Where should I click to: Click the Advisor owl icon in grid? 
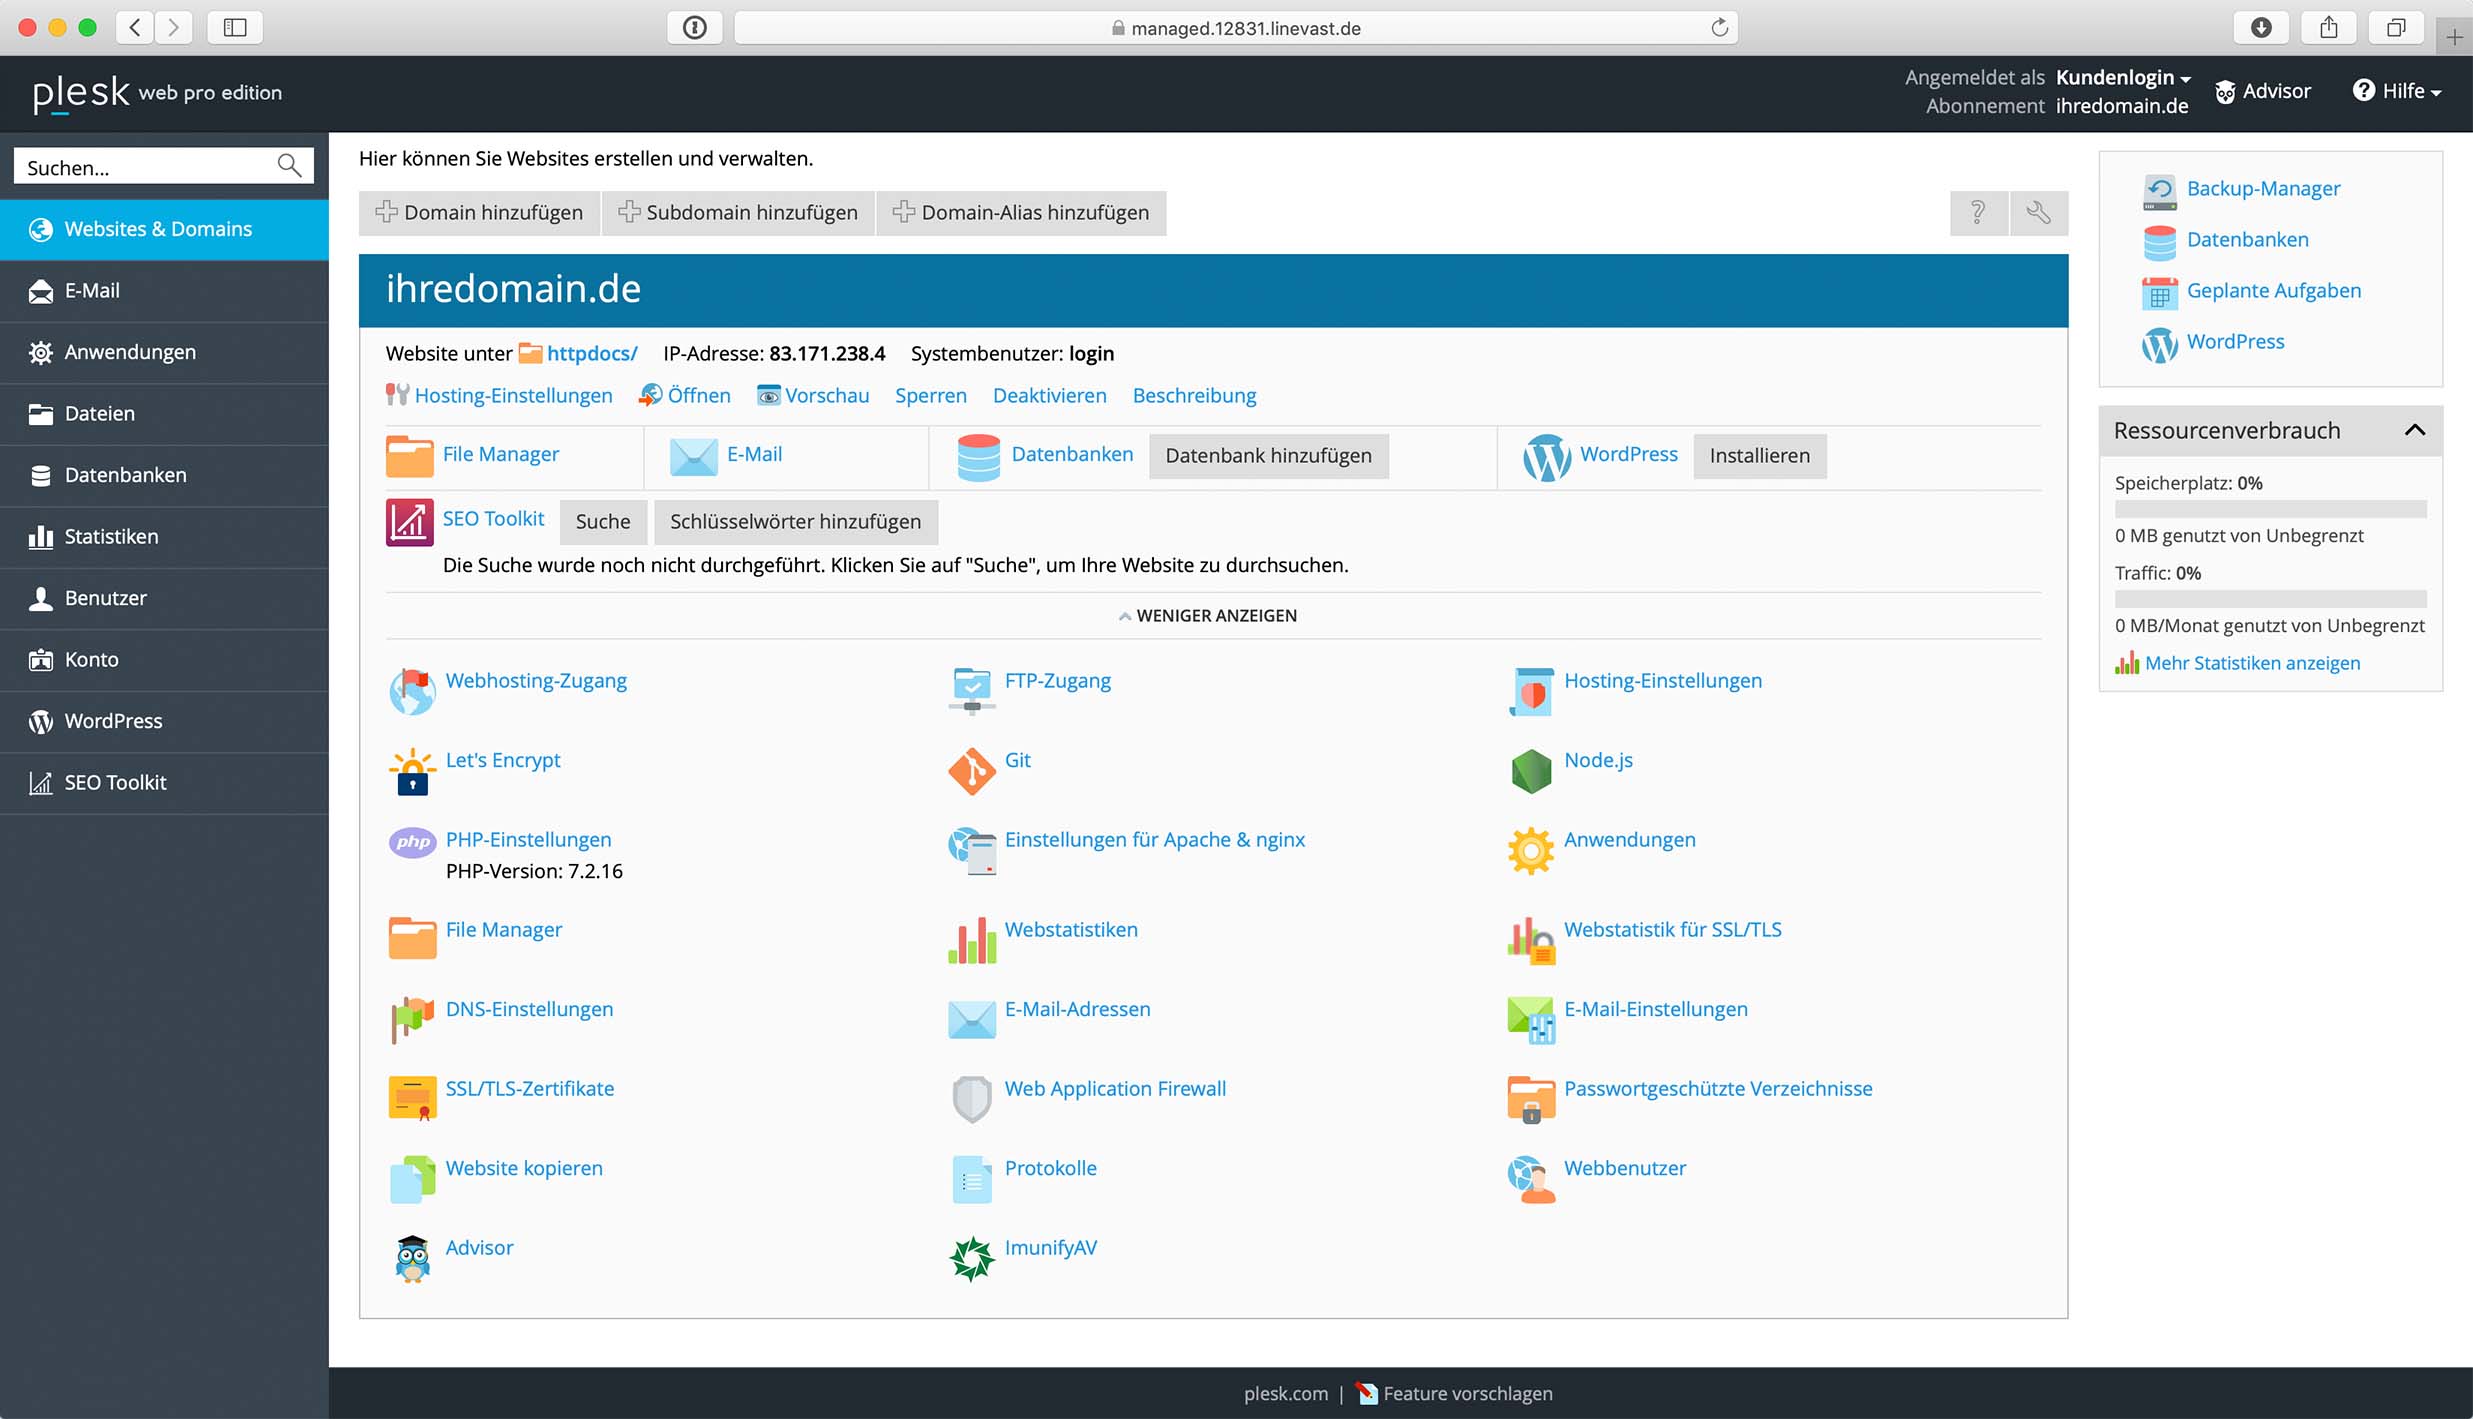412,1259
